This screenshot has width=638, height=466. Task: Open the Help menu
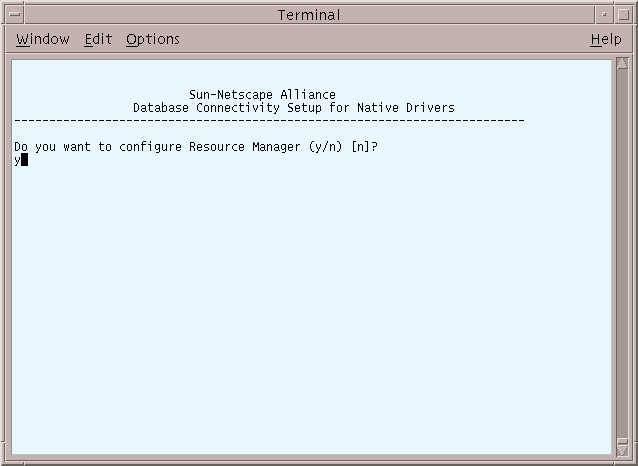(x=606, y=39)
